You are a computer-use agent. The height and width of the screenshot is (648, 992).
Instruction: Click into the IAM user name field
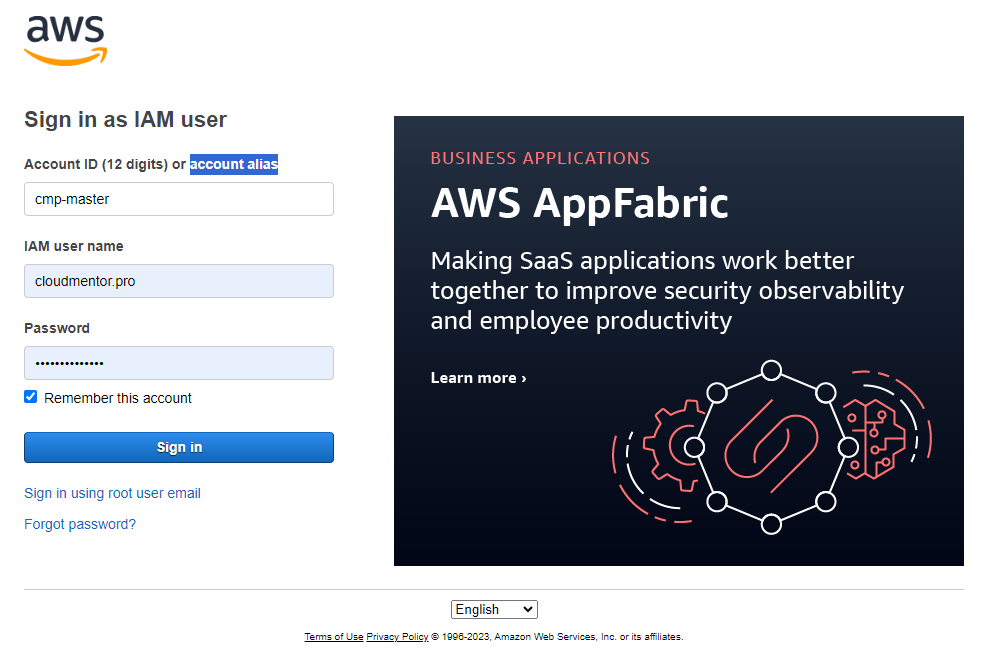click(178, 281)
